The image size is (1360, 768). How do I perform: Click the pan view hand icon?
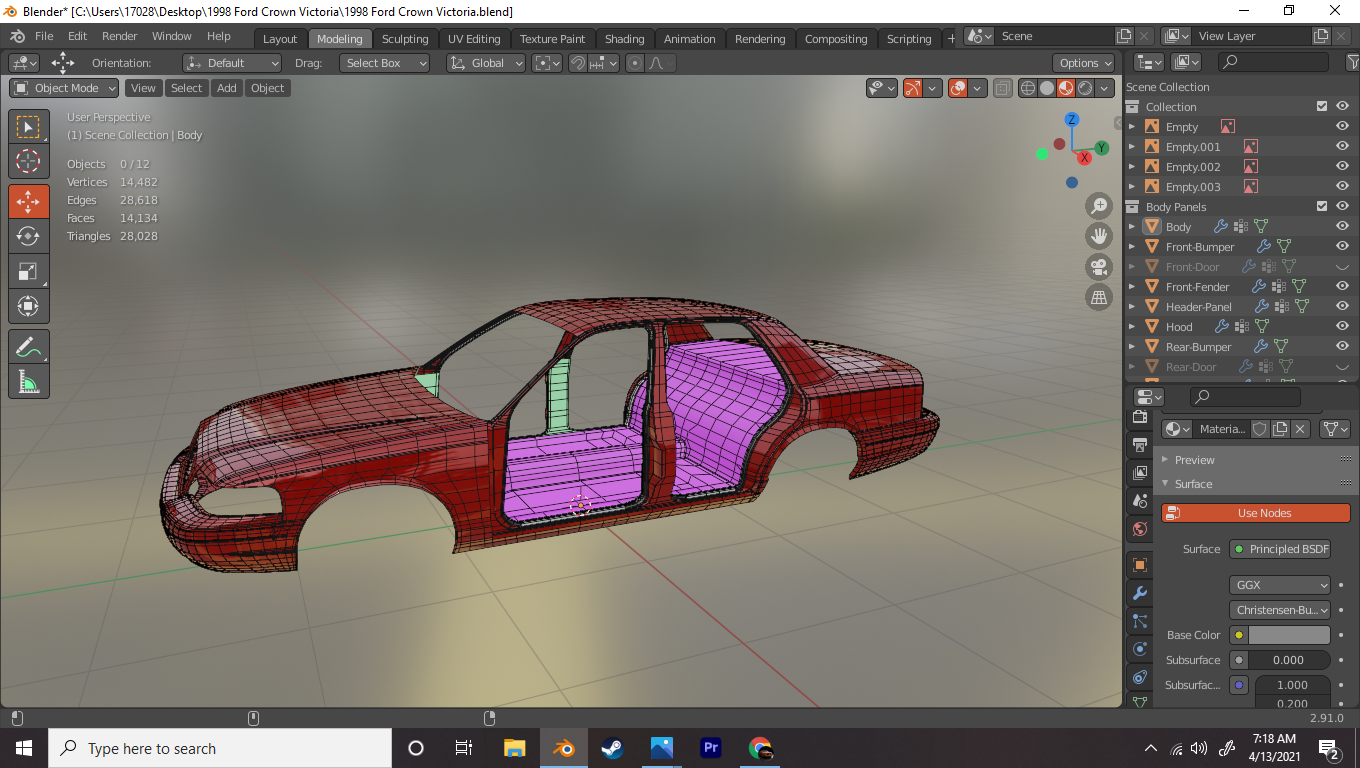(x=1099, y=236)
